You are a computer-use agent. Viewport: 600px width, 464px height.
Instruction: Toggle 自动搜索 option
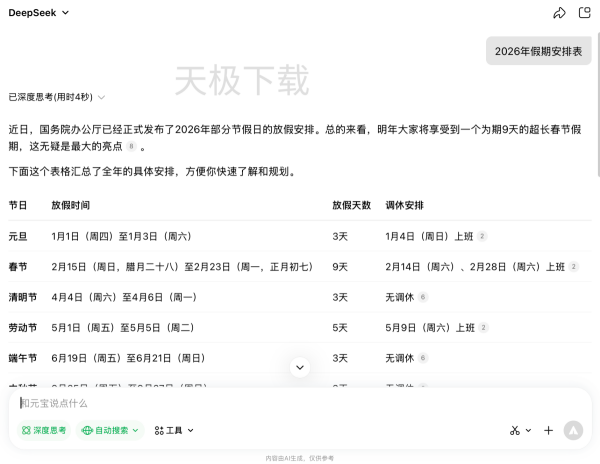pos(110,430)
